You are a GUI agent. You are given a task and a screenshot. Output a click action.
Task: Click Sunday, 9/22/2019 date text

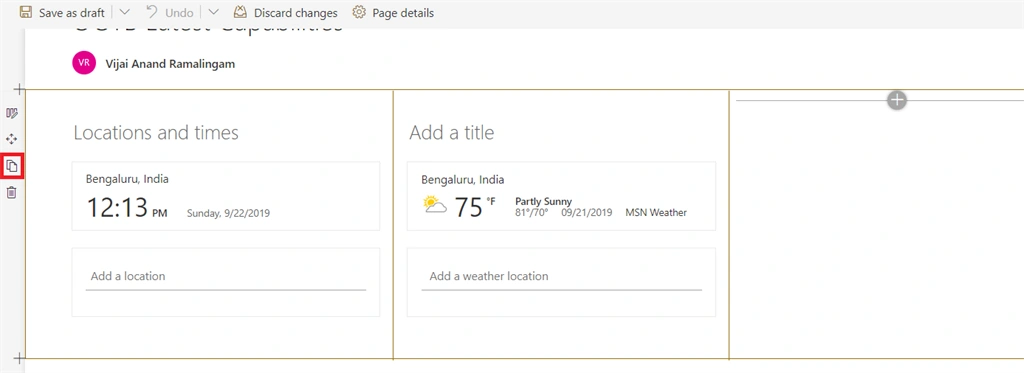click(229, 213)
